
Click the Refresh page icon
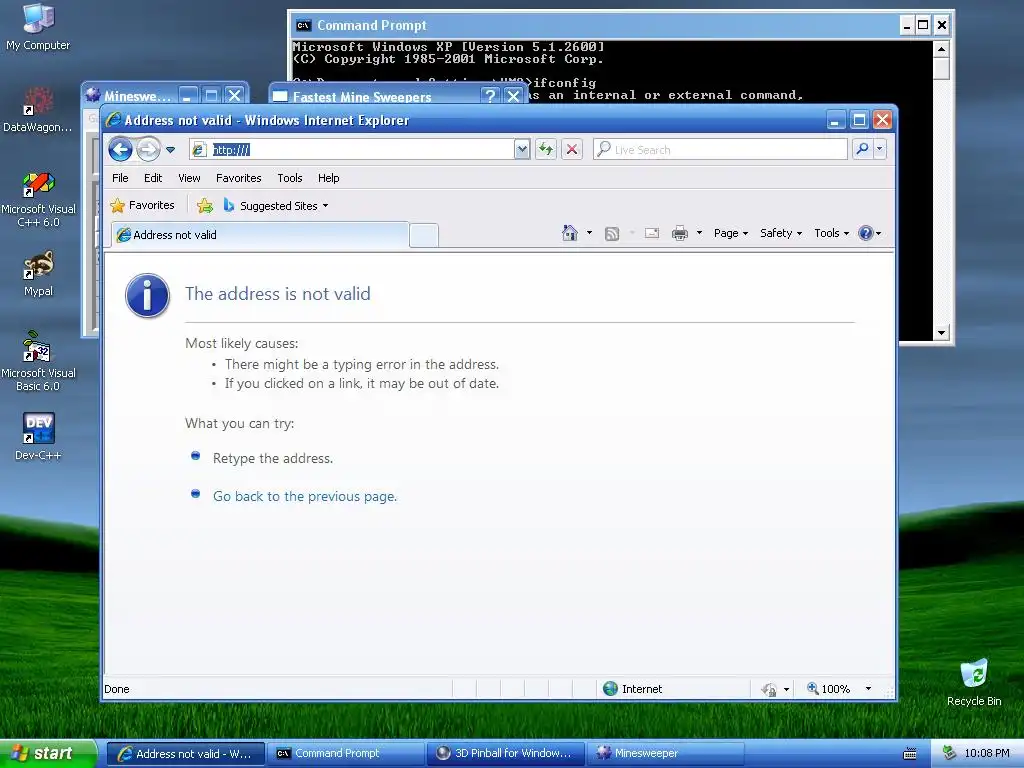[546, 150]
